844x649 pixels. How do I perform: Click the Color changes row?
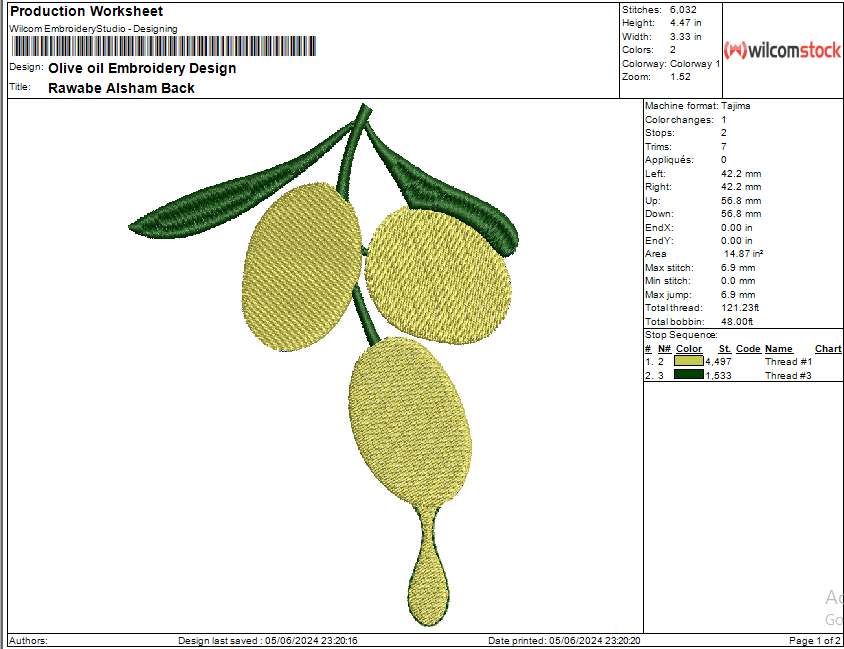click(x=686, y=119)
